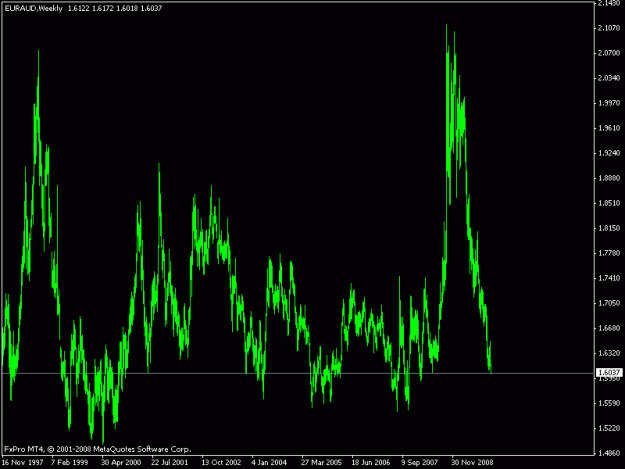Click the 4 Jan 2004 date label
Screen dimensions: 625x469
coord(269,462)
